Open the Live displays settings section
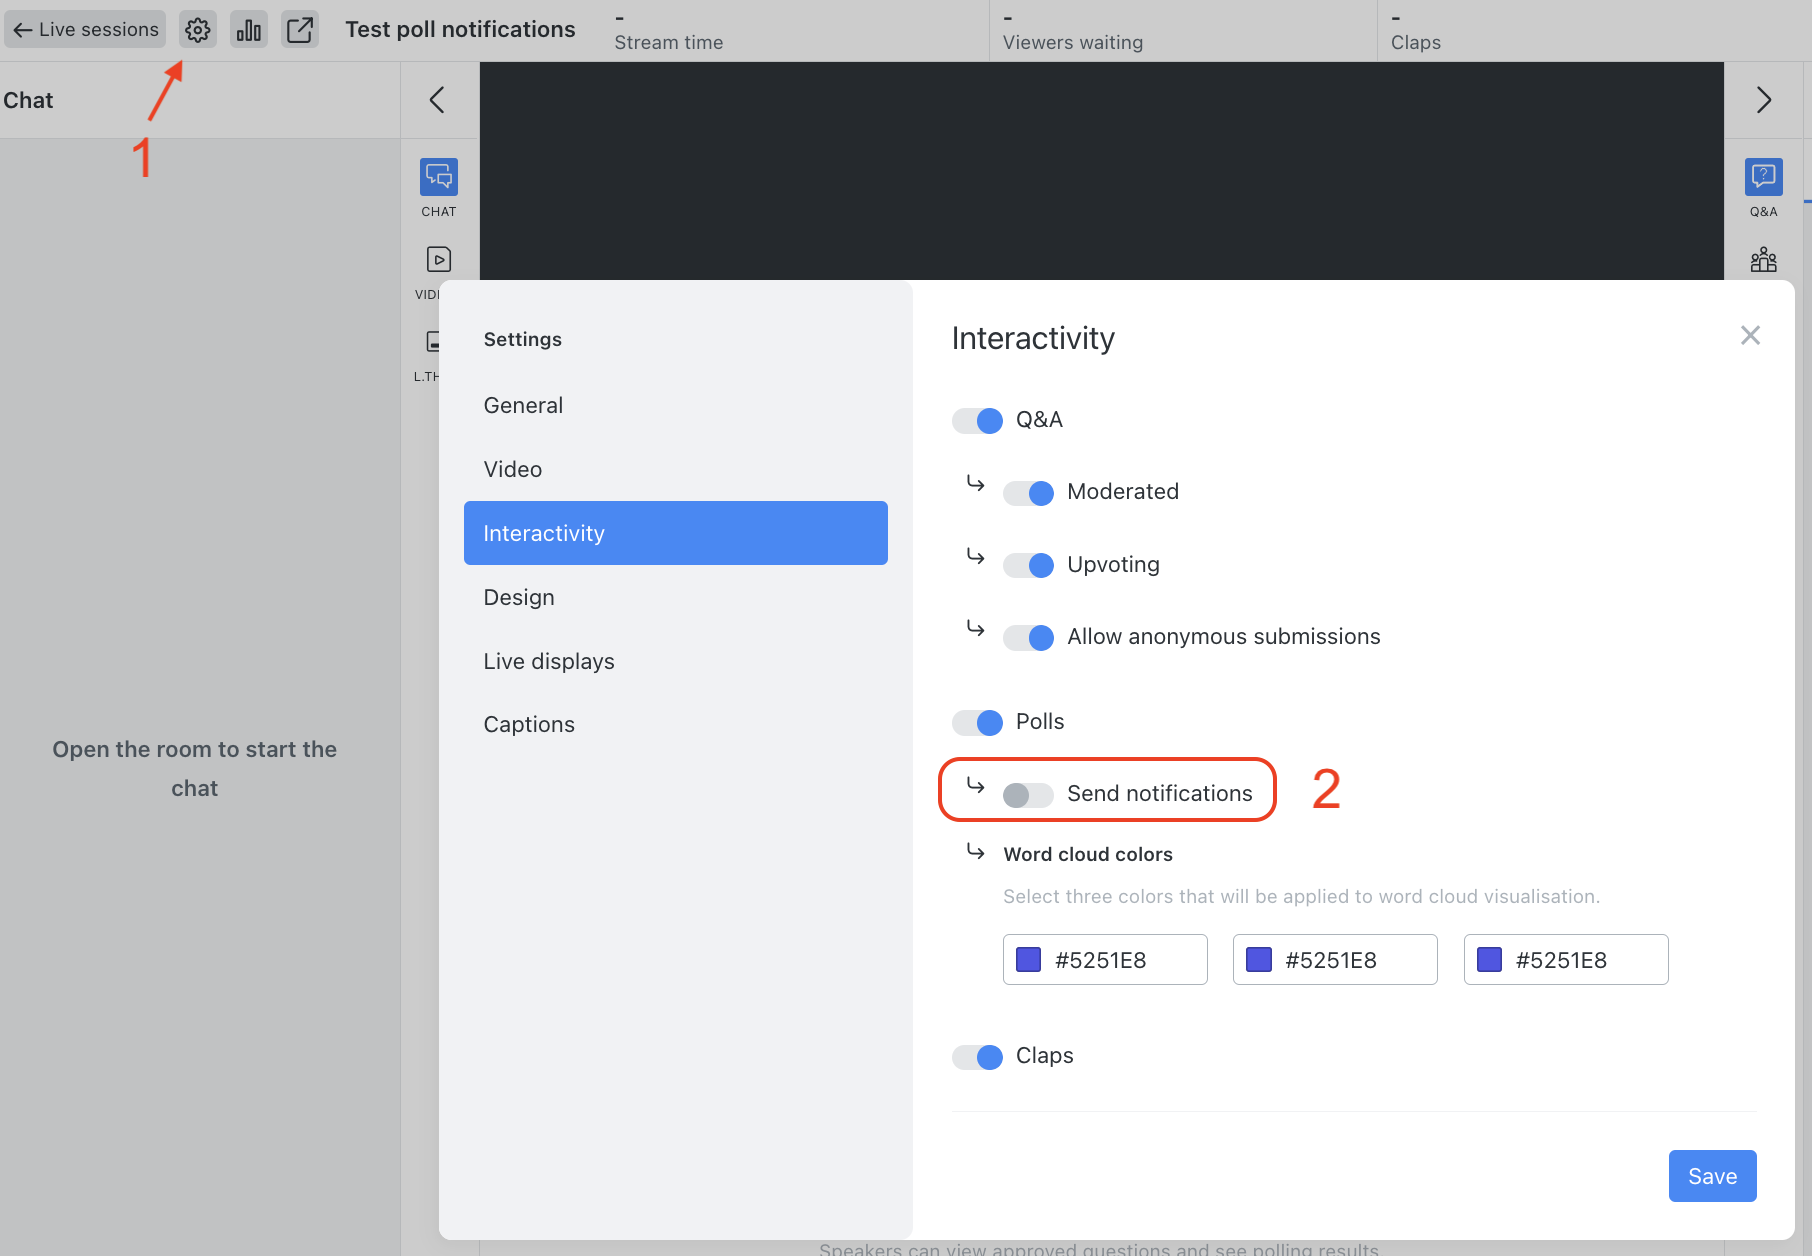Viewport: 1812px width, 1256px height. pyautogui.click(x=676, y=661)
